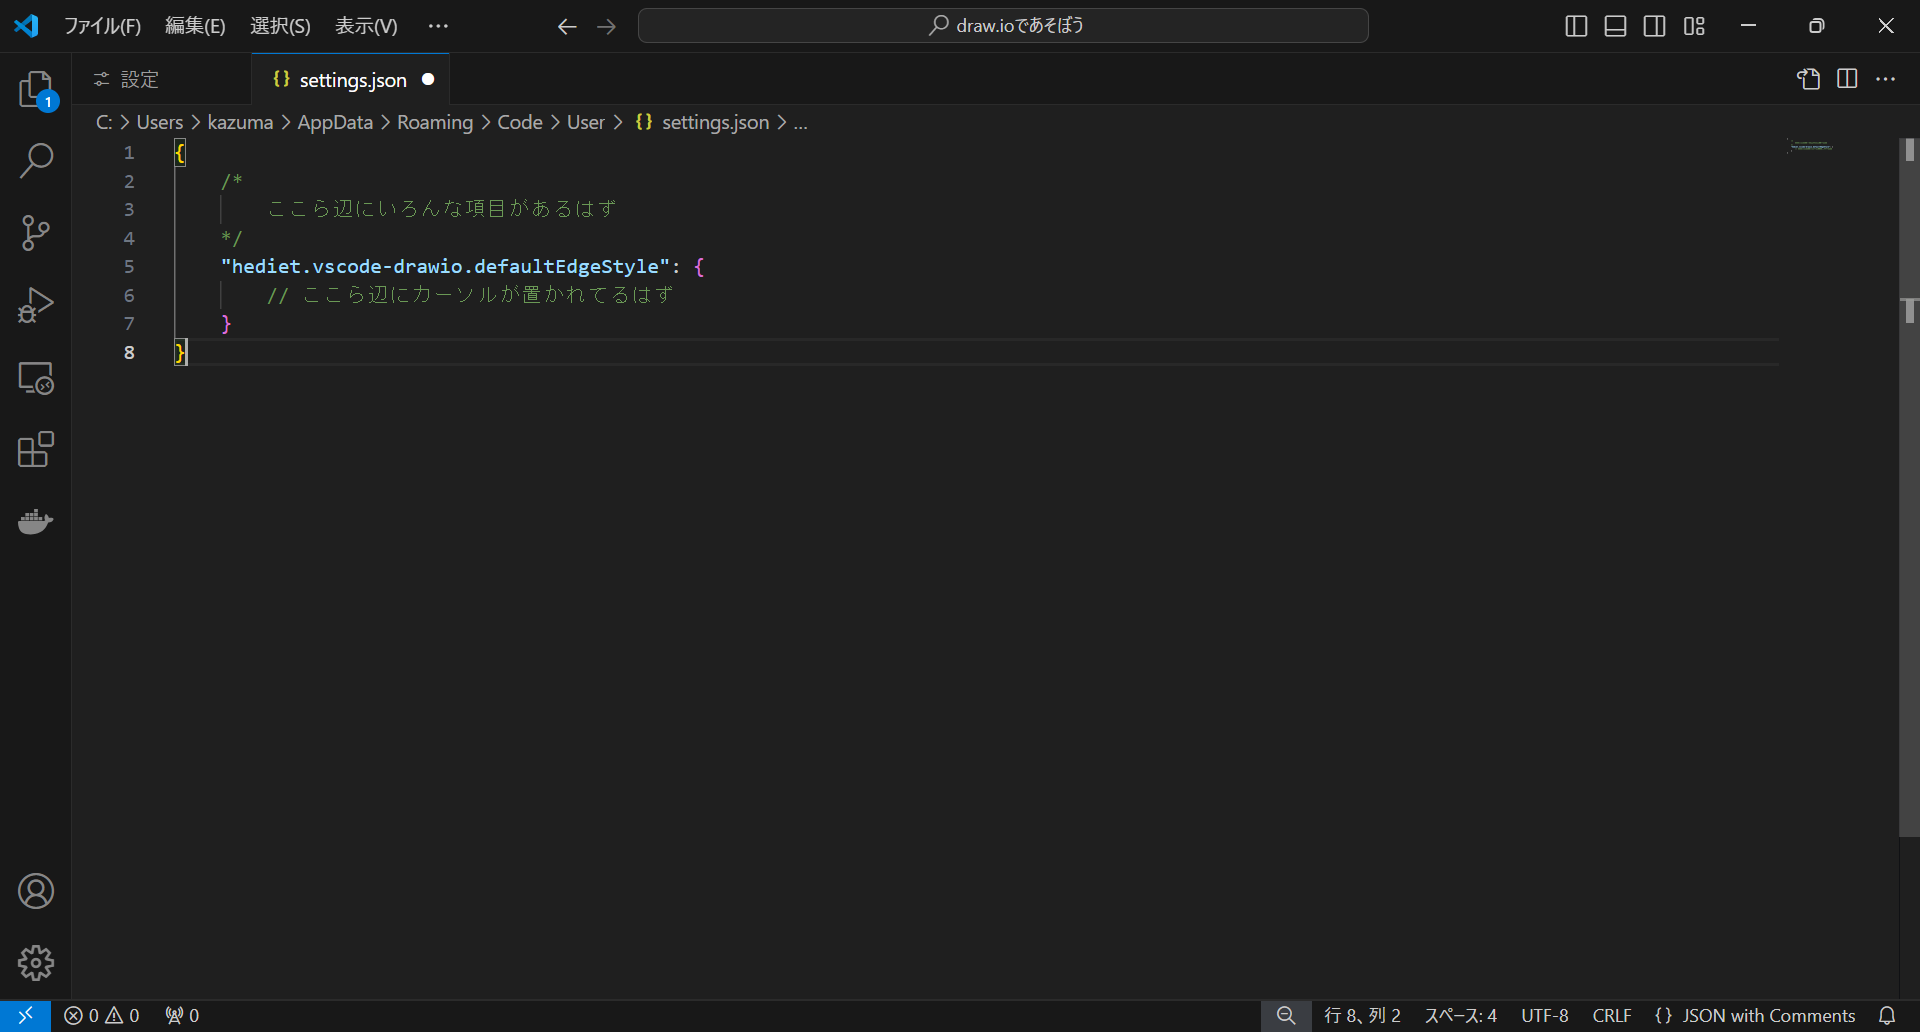Open the Extensions view
This screenshot has height=1032, width=1920.
click(x=35, y=450)
